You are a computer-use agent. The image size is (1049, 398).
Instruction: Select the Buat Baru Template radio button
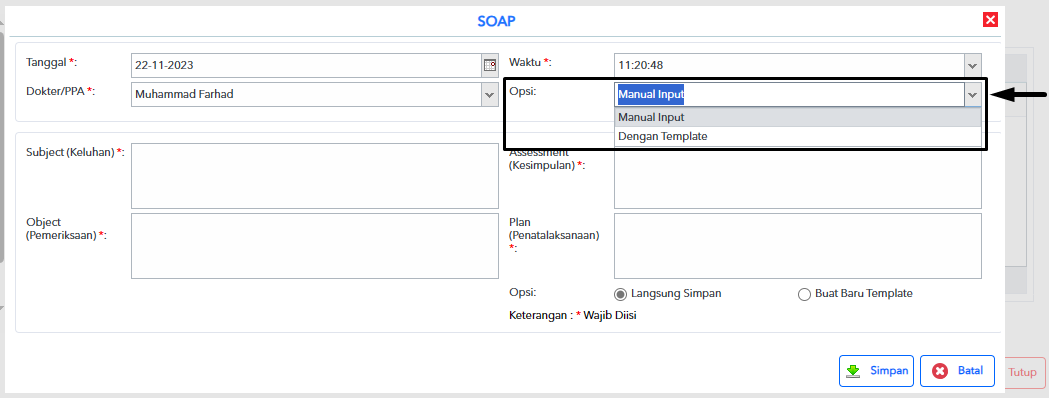coord(805,294)
